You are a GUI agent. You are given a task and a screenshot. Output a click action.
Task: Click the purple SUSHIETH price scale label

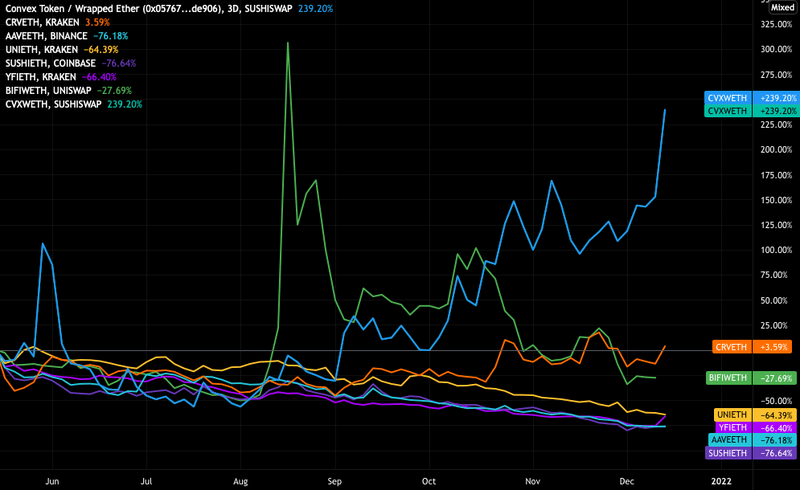(728, 453)
